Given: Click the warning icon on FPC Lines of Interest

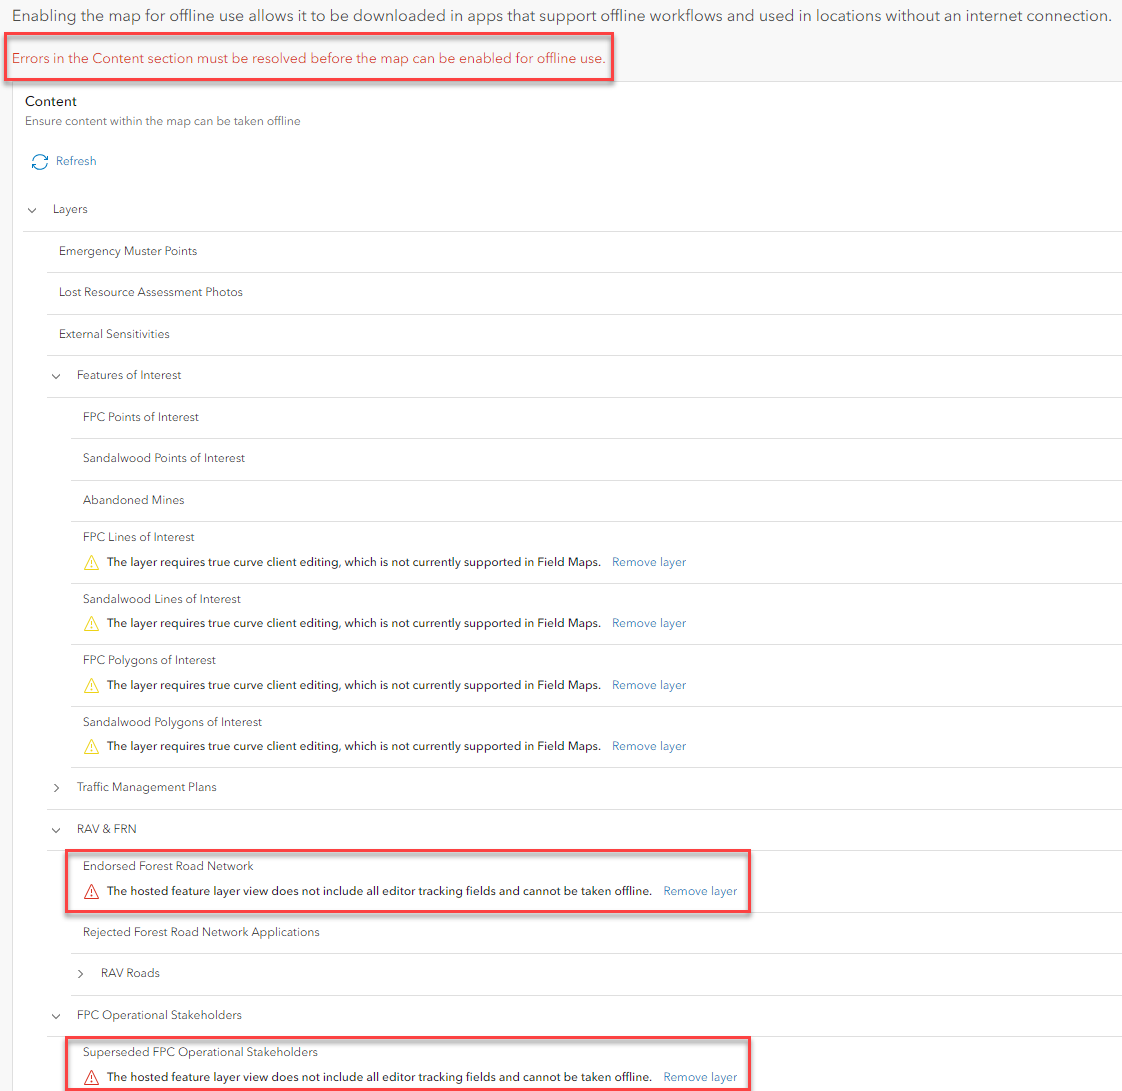Looking at the screenshot, I should coord(91,562).
